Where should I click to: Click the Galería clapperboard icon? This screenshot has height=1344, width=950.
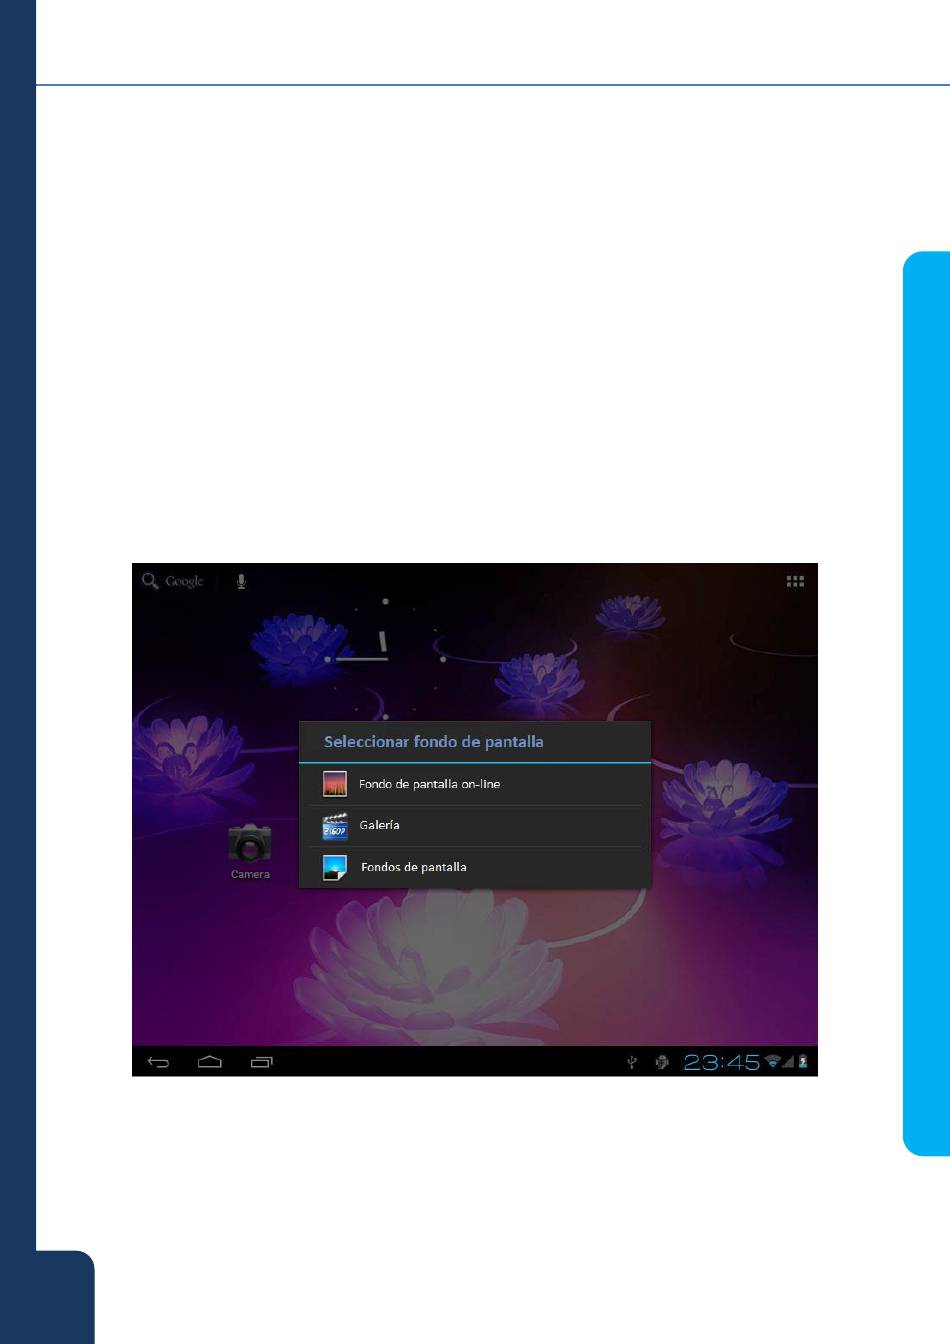(335, 826)
